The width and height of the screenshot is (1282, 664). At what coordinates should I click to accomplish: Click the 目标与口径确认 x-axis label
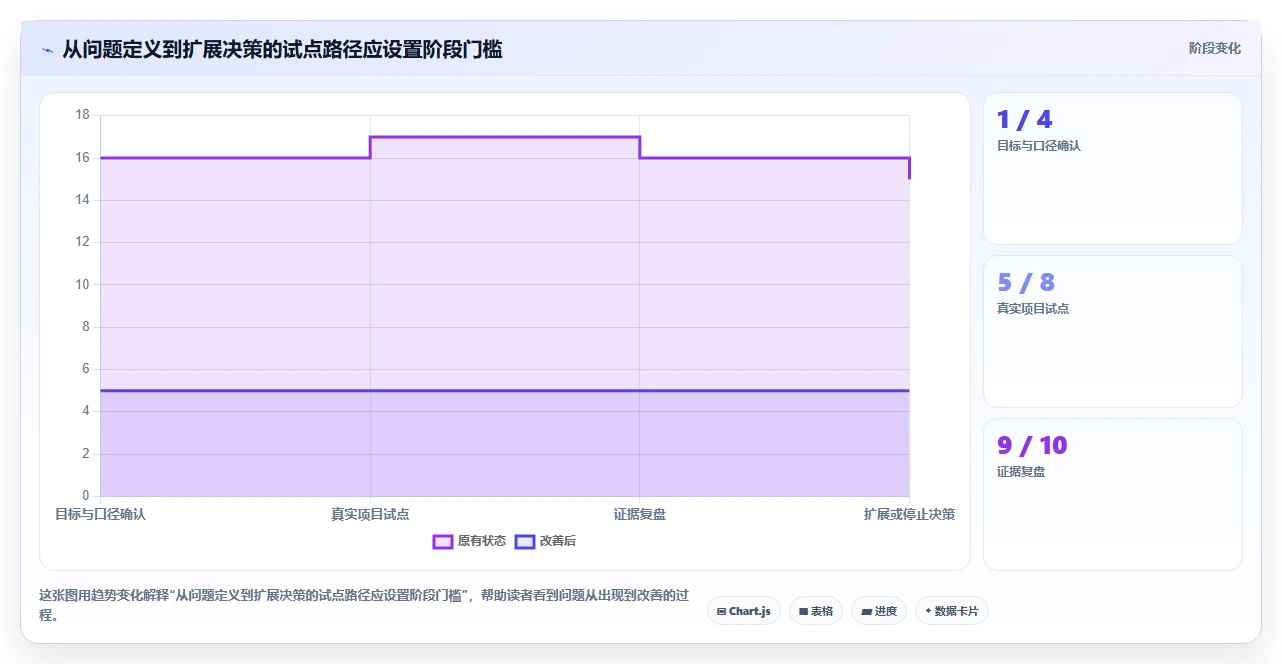click(100, 514)
